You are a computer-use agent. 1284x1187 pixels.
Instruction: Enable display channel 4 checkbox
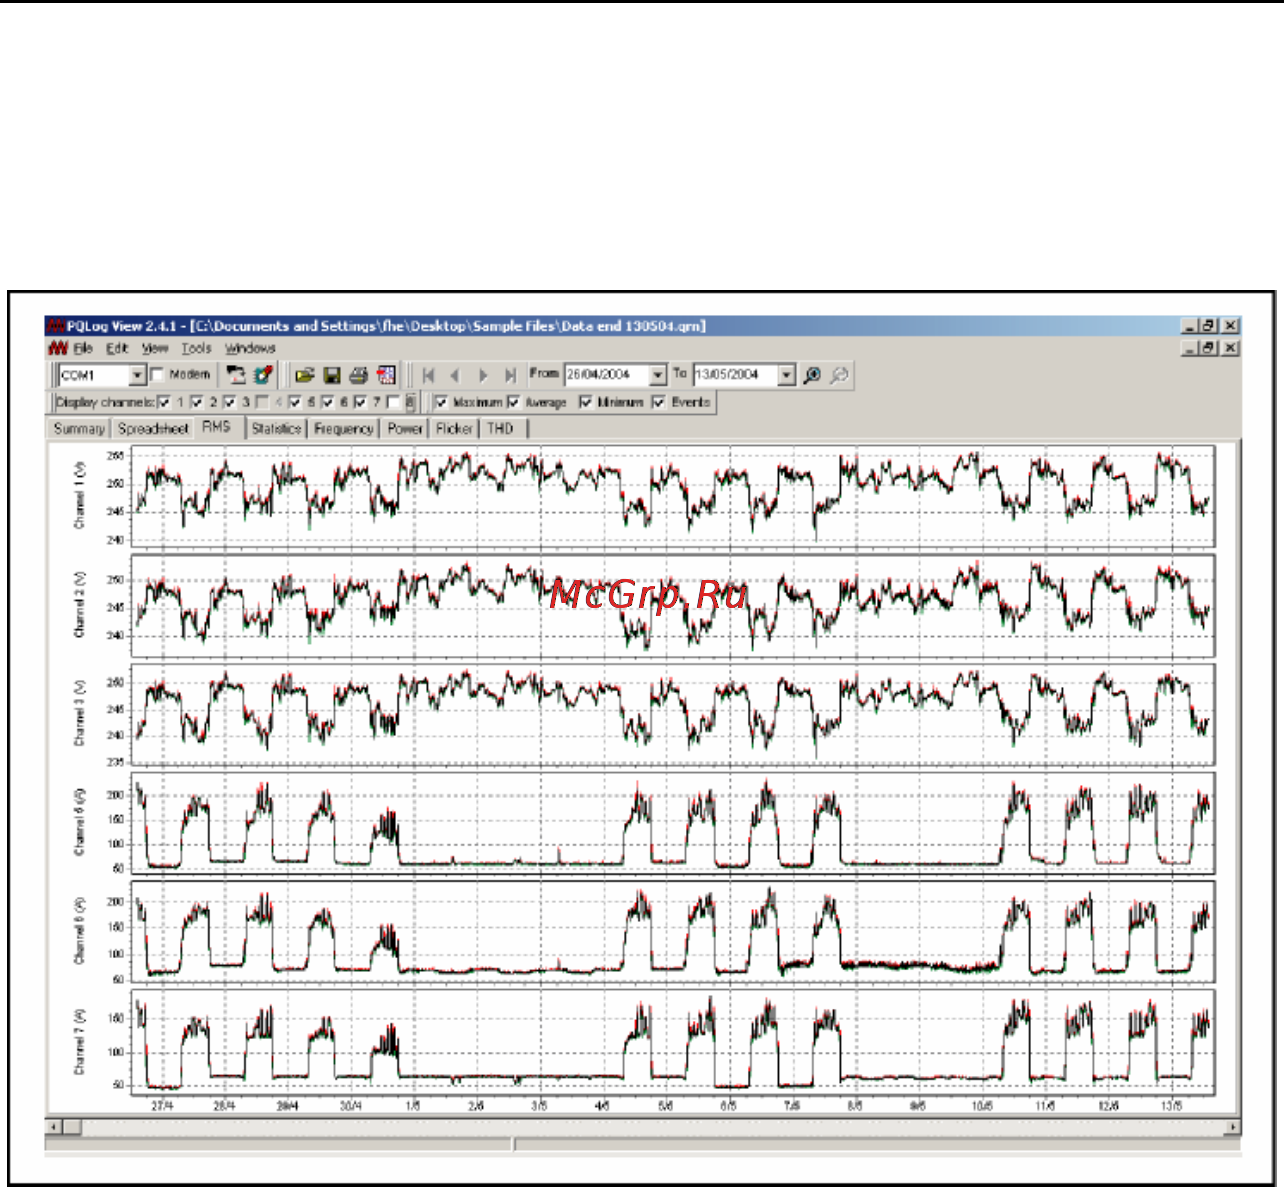pyautogui.click(x=262, y=402)
